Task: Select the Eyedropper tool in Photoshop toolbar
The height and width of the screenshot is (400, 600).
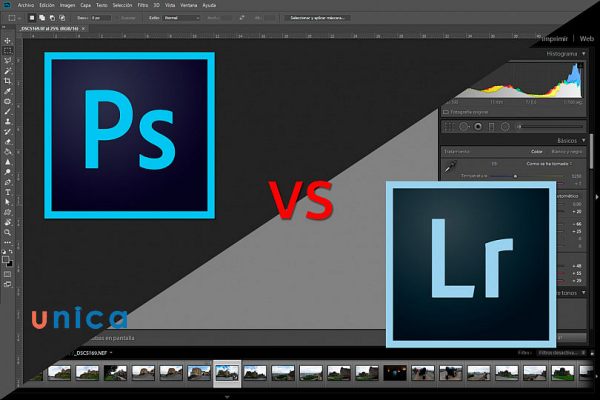Action: [8, 91]
